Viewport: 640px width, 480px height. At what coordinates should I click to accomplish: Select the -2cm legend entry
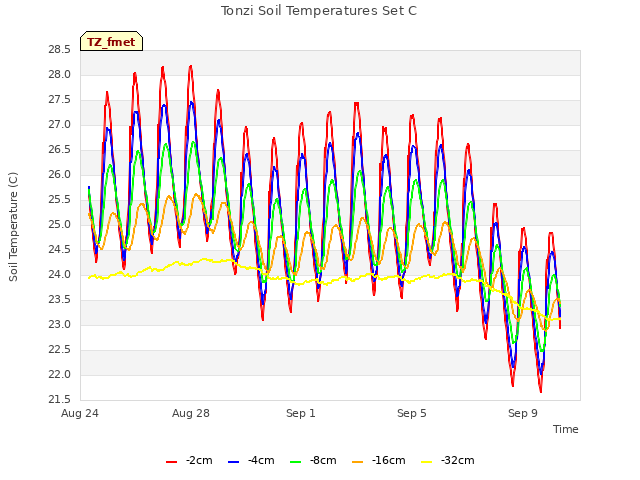click(189, 460)
